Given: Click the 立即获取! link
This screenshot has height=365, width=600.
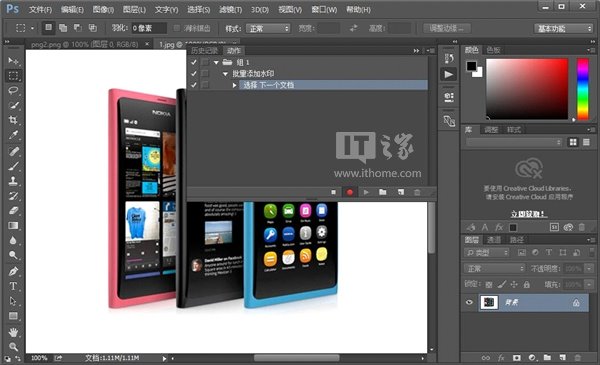Looking at the screenshot, I should point(528,213).
